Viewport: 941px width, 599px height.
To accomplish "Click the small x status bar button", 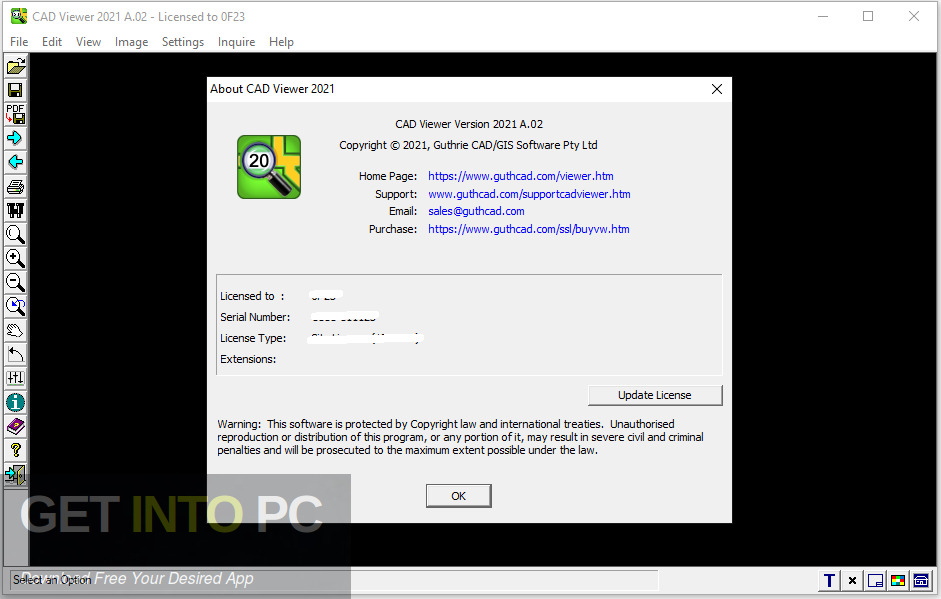I will [x=852, y=580].
